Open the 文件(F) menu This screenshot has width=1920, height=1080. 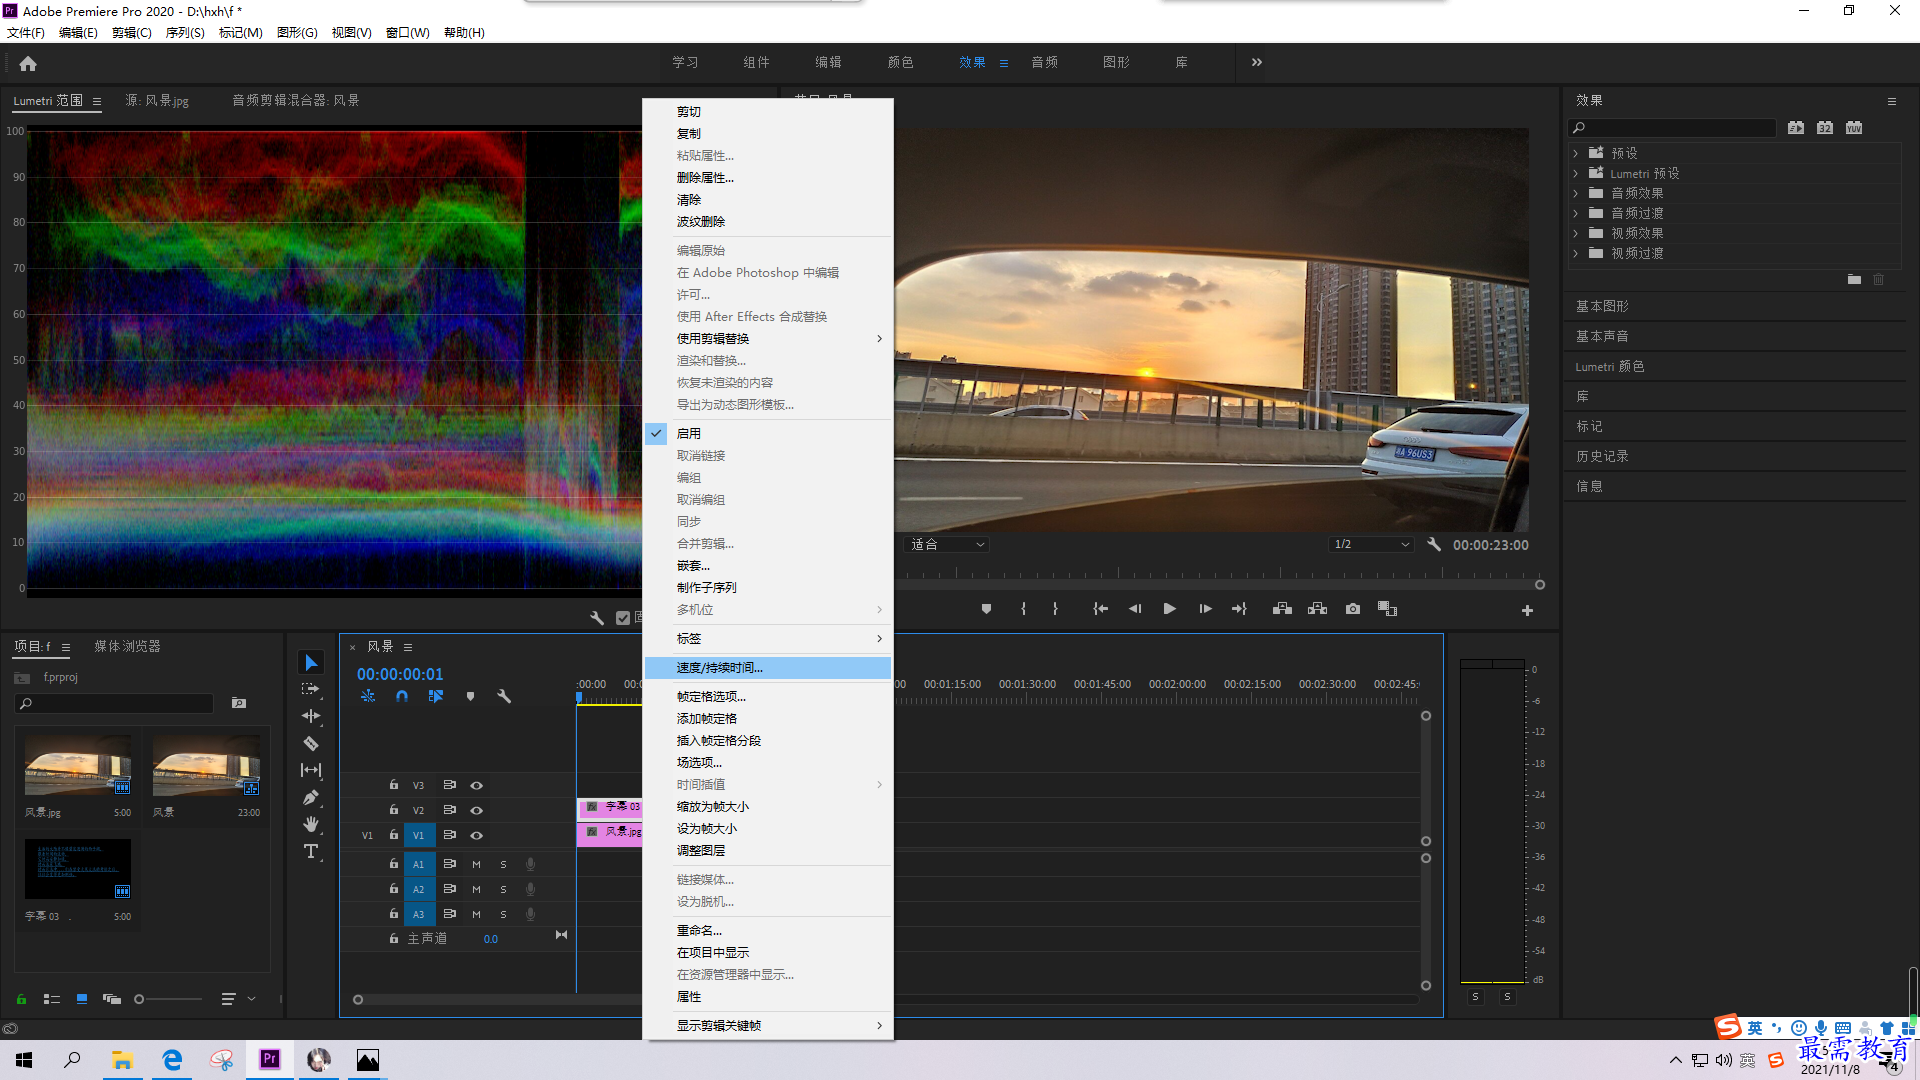click(x=26, y=33)
